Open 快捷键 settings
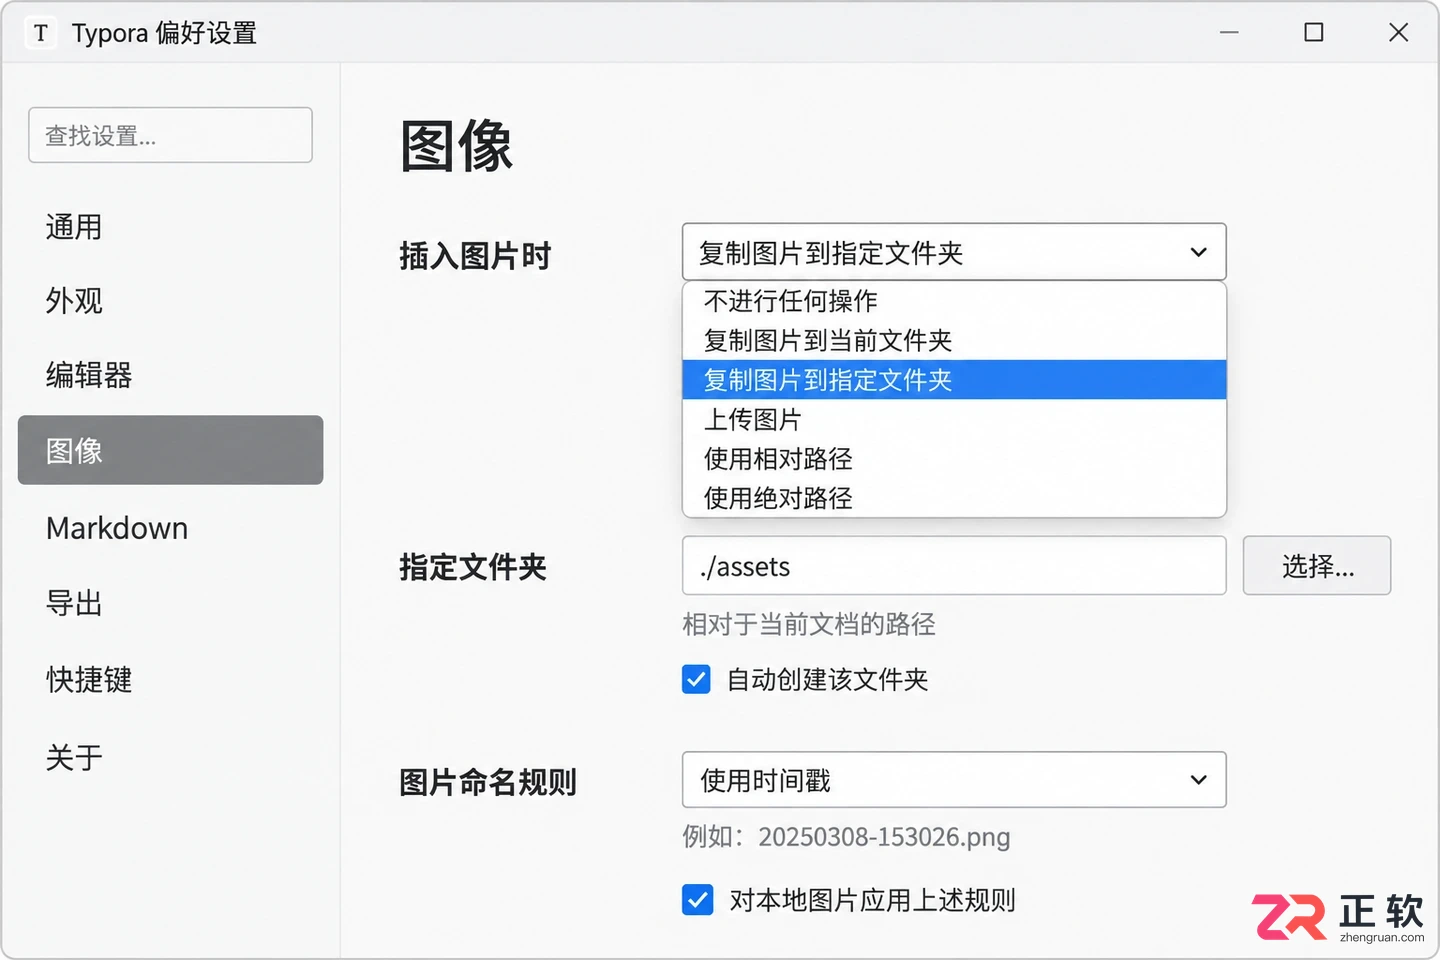This screenshot has width=1440, height=960. [x=170, y=679]
